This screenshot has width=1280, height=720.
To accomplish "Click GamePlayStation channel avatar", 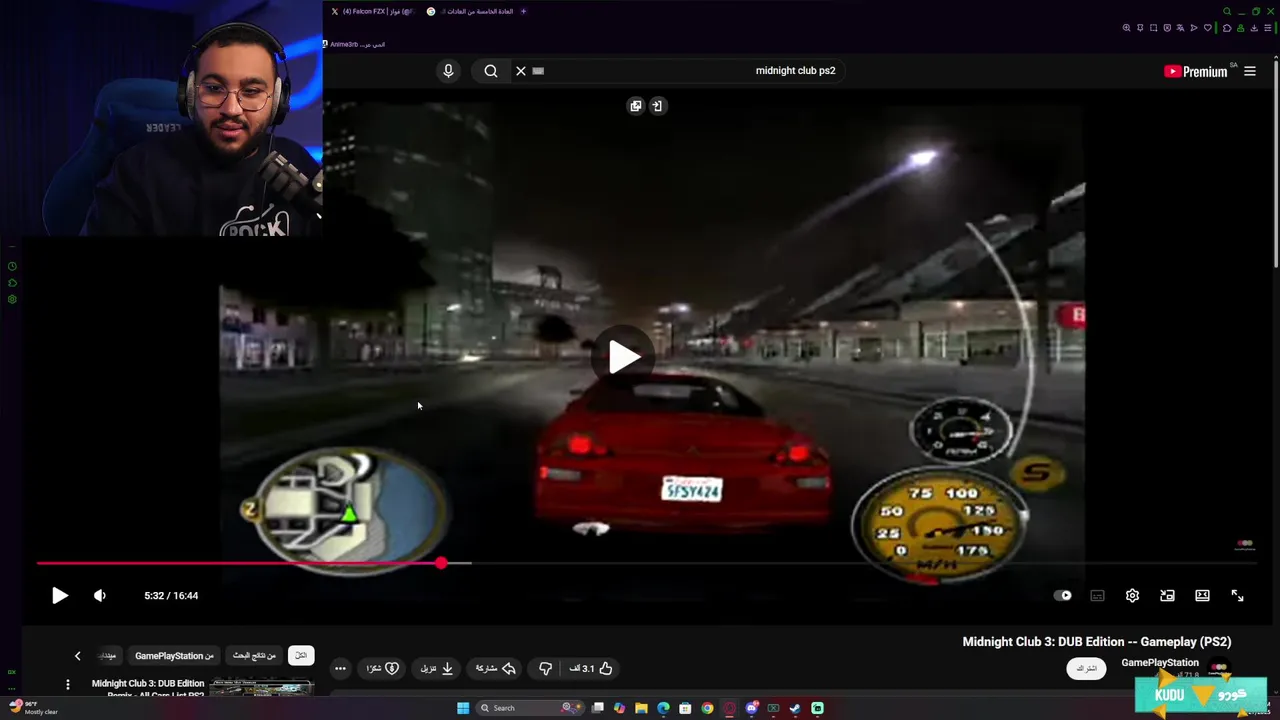I will [x=1218, y=667].
